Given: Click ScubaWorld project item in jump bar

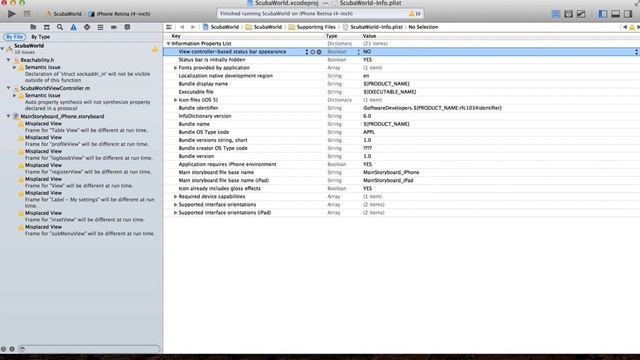Looking at the screenshot, I should click(221, 27).
